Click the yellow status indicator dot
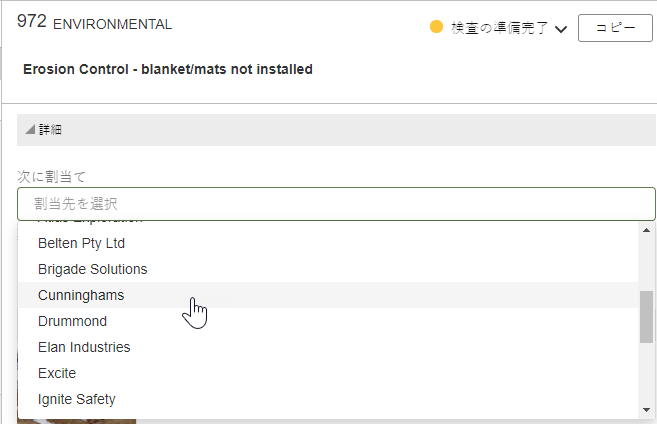 tap(436, 27)
